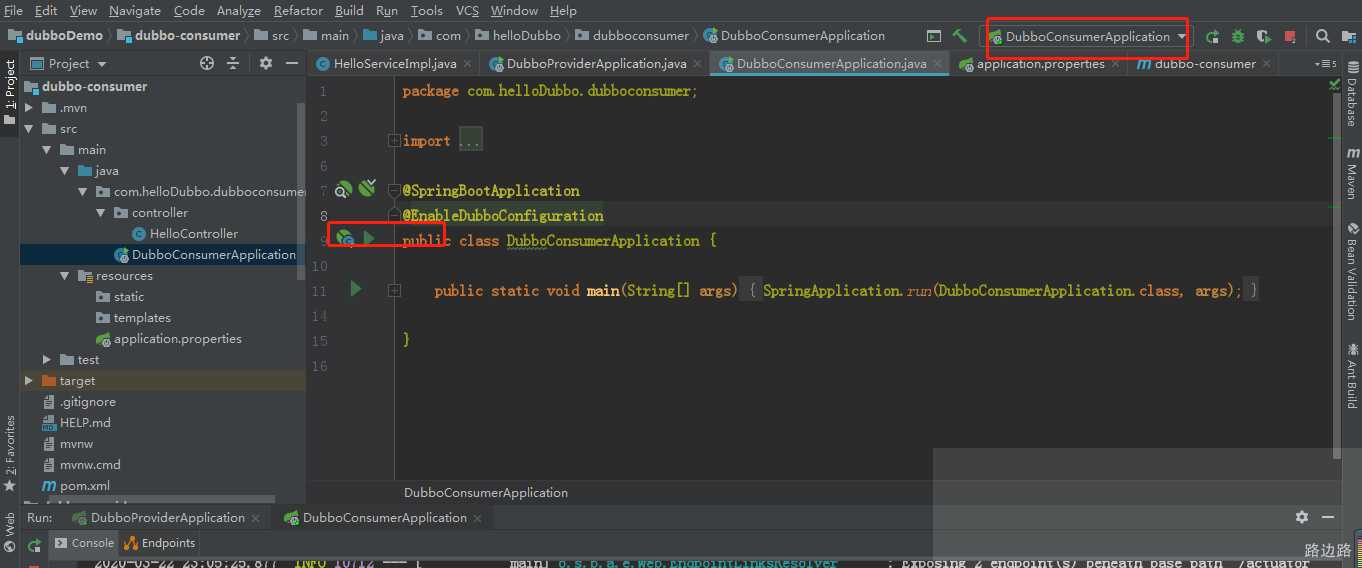Click the Collapse All icon in the Project panel
Screen dimensions: 1362x568
(x=233, y=63)
